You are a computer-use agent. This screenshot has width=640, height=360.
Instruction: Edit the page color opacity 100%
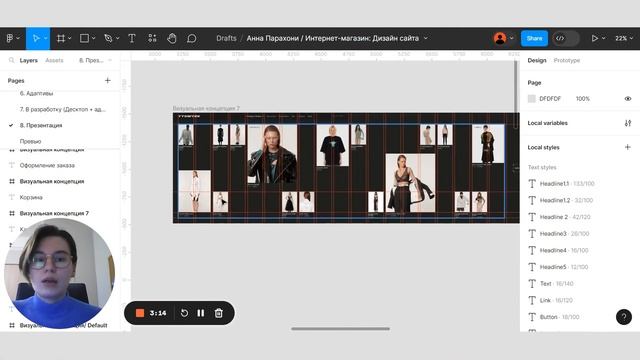[582, 99]
